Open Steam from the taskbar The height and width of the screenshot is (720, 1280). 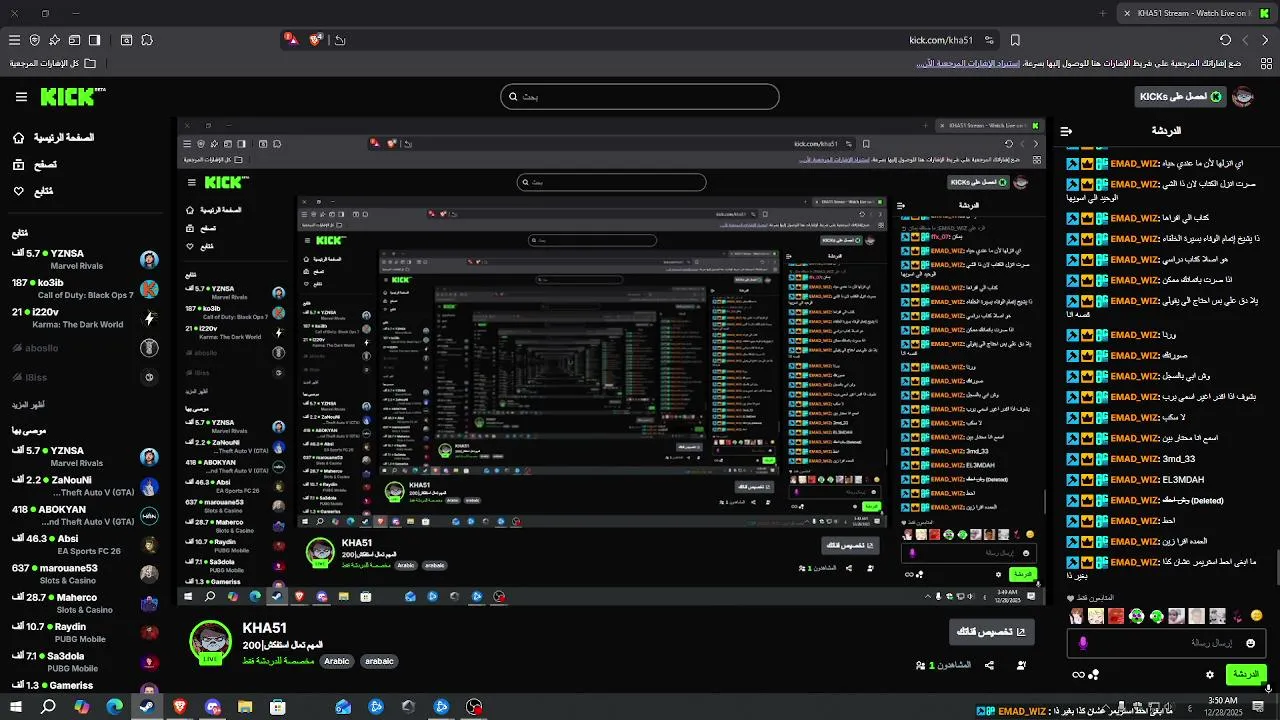coord(147,707)
